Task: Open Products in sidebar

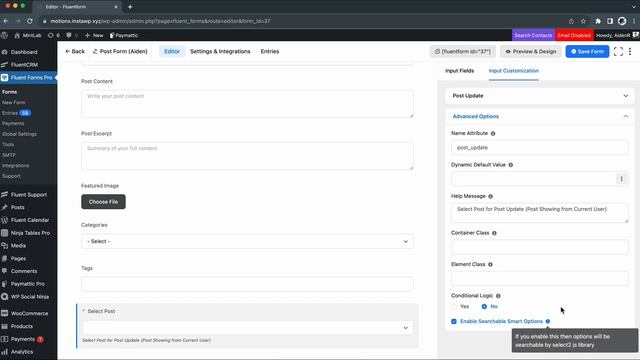Action: (x=22, y=327)
